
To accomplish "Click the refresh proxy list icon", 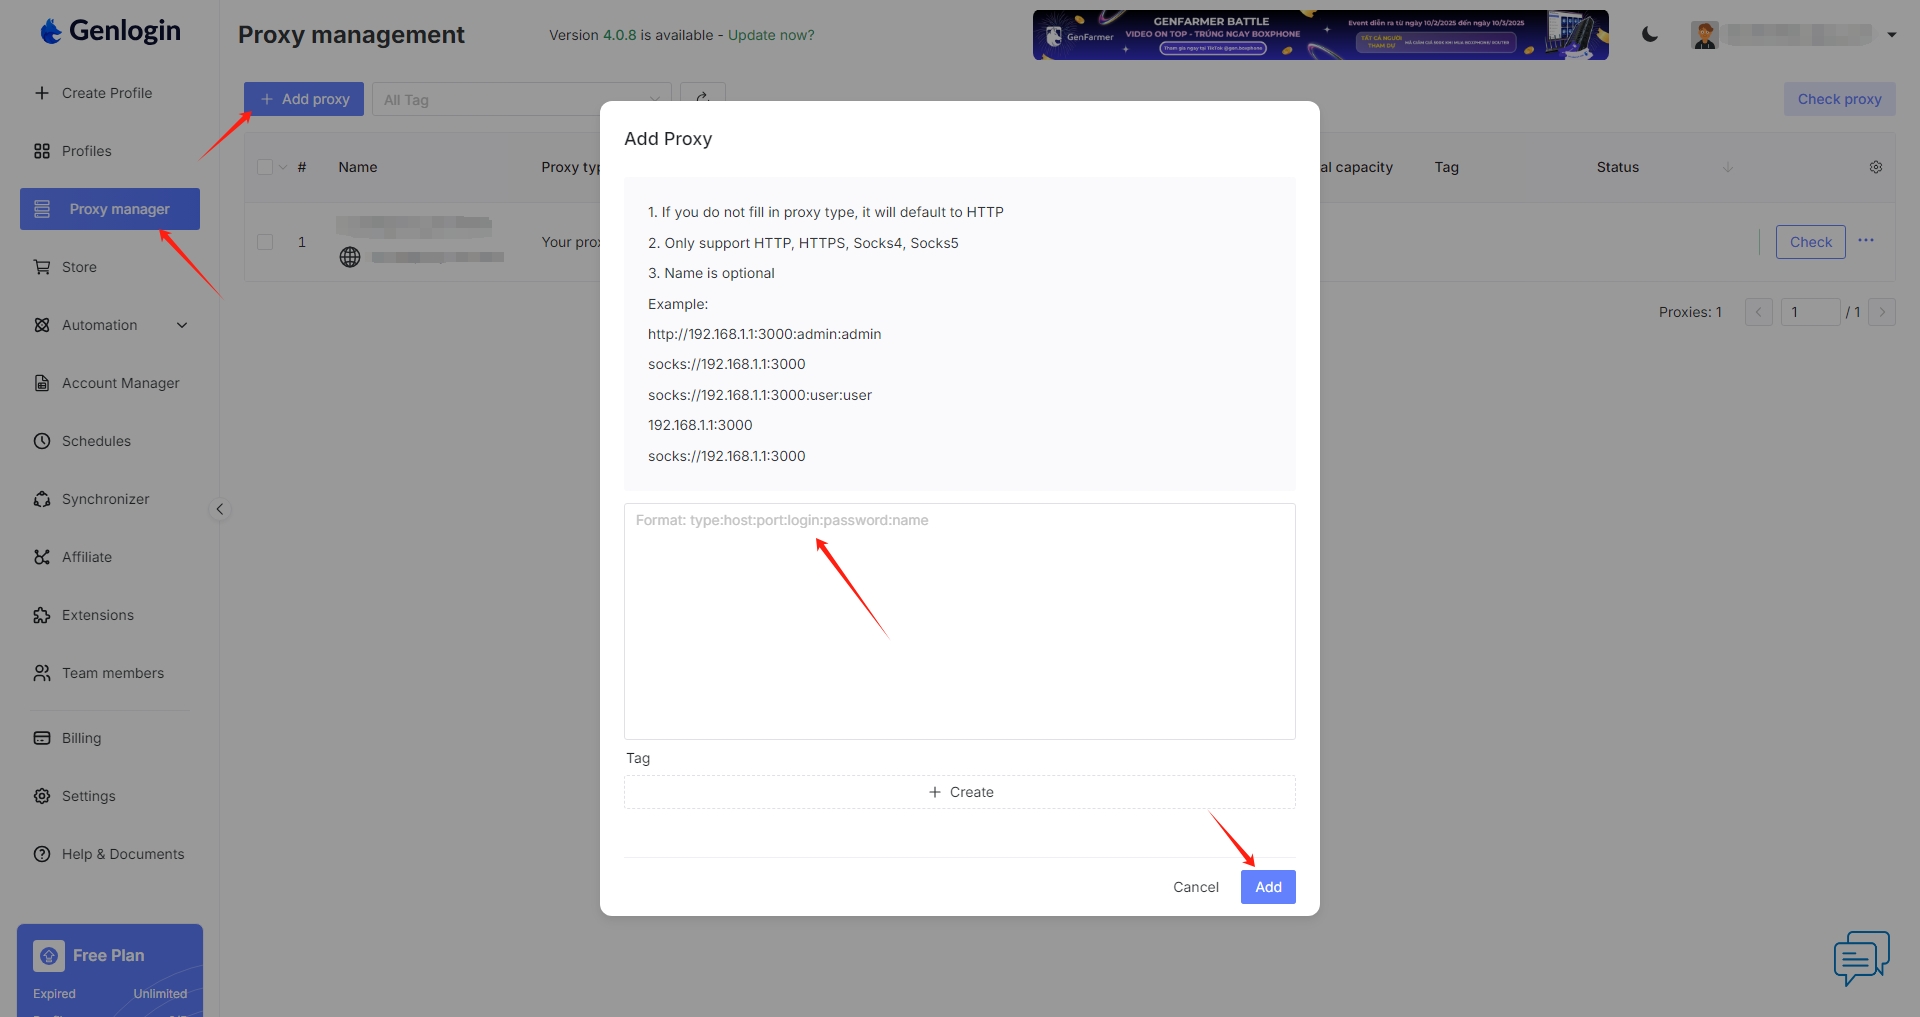I will point(703,97).
